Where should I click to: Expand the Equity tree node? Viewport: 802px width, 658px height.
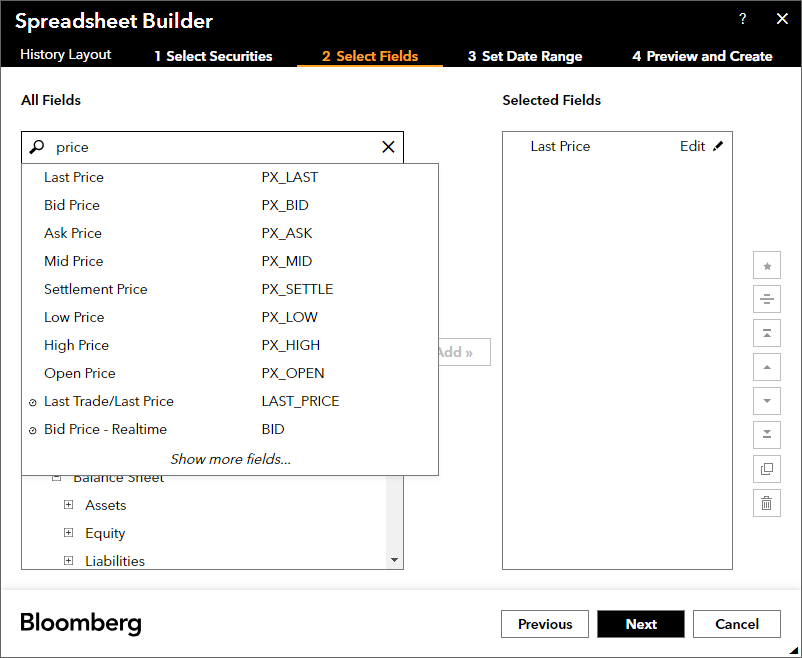pos(68,533)
